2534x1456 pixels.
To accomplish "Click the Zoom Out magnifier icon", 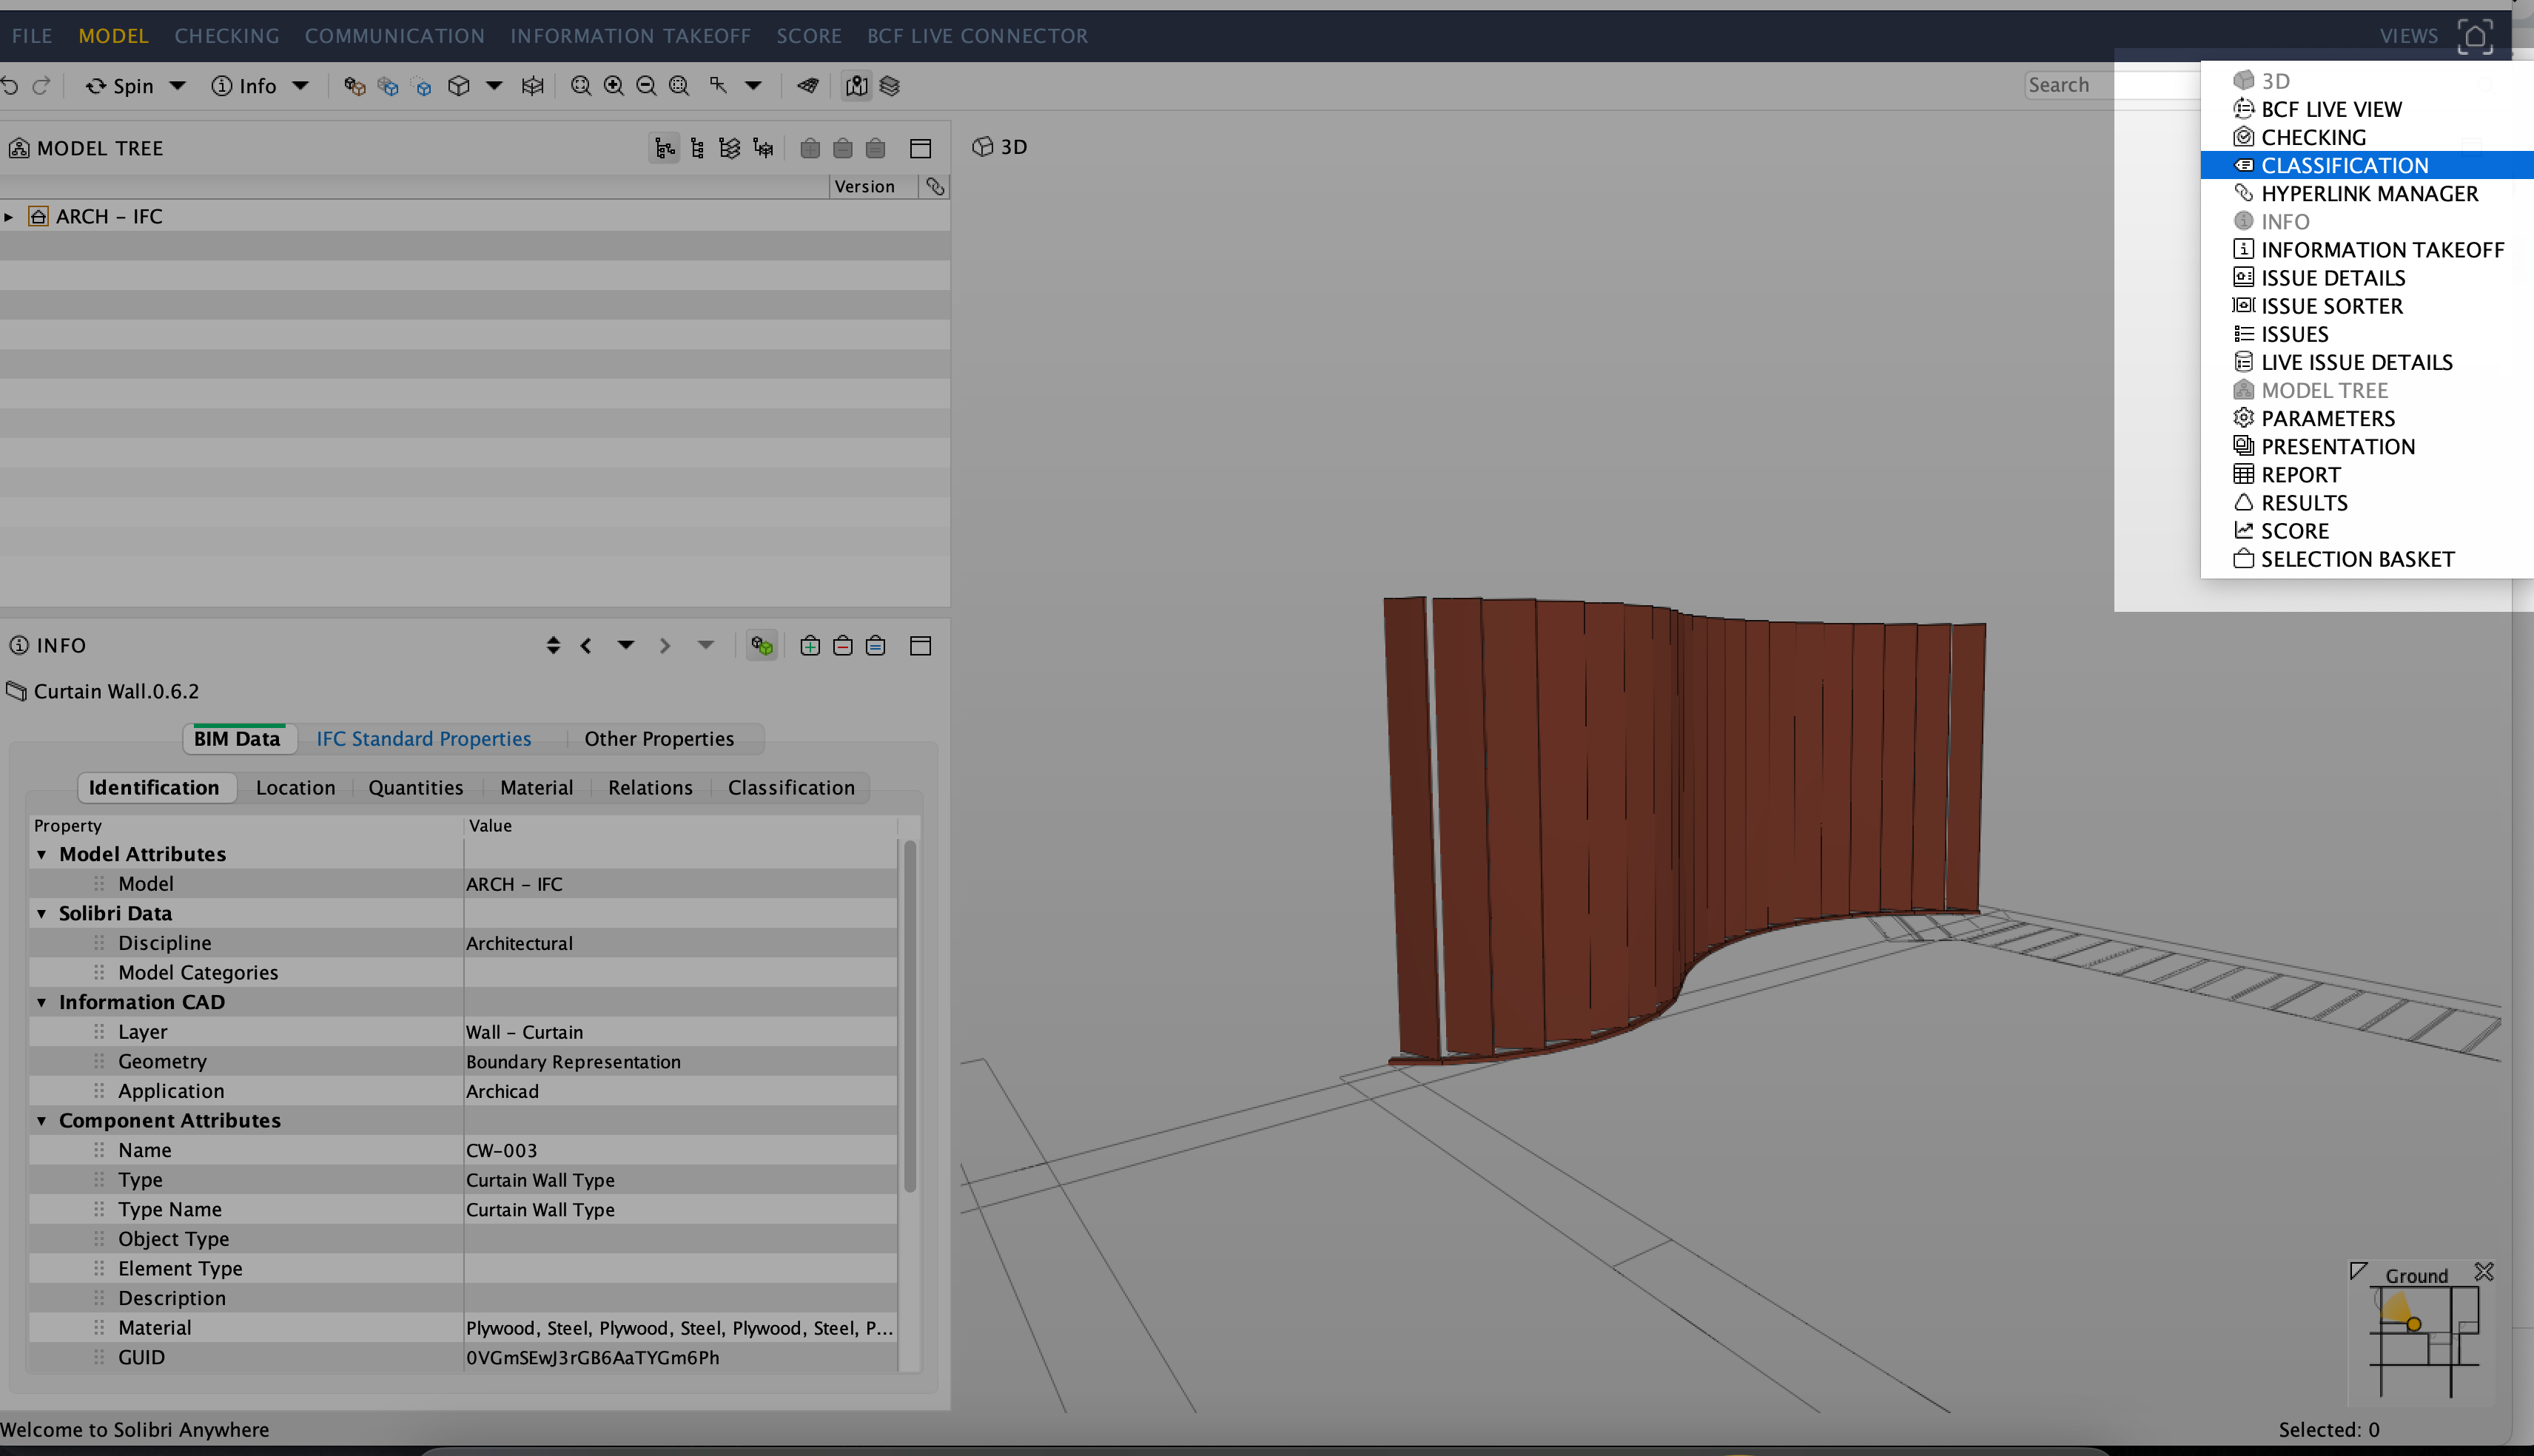I will (x=646, y=86).
